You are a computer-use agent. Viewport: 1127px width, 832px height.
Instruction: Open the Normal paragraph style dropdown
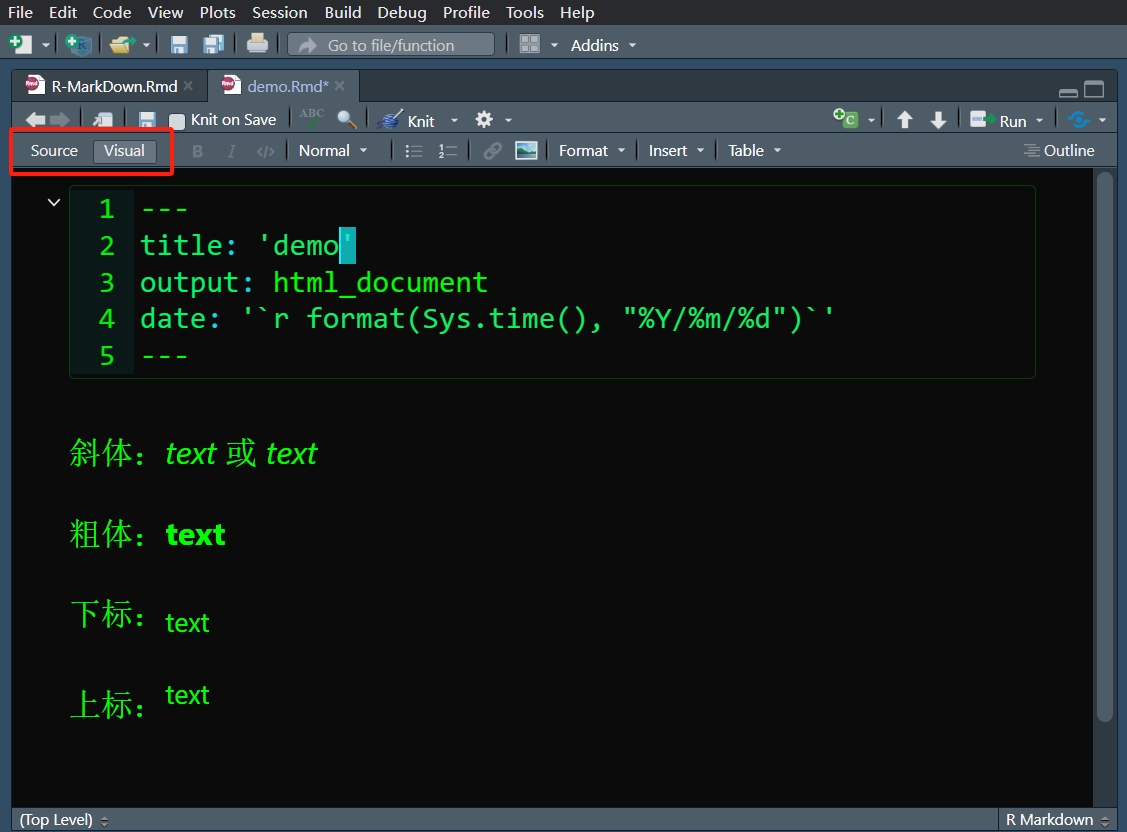[333, 151]
